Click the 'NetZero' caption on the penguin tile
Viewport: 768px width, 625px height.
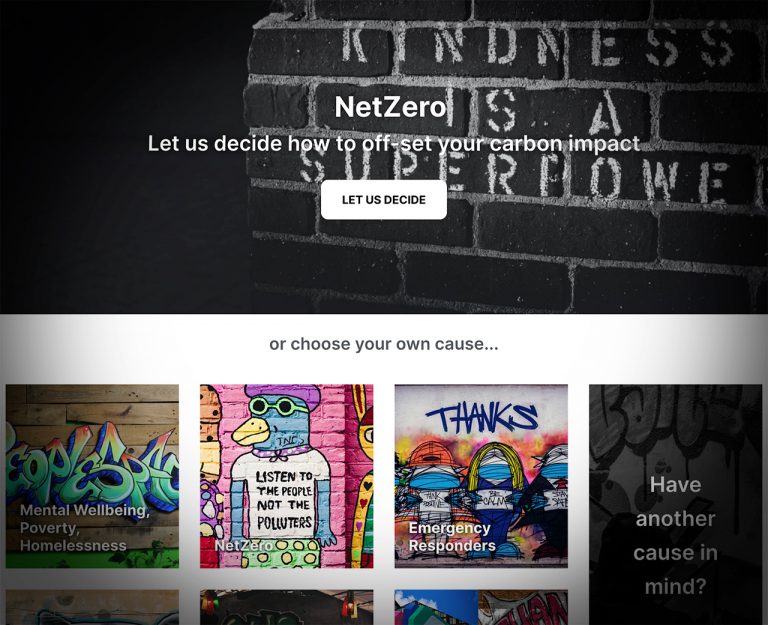pyautogui.click(x=243, y=545)
